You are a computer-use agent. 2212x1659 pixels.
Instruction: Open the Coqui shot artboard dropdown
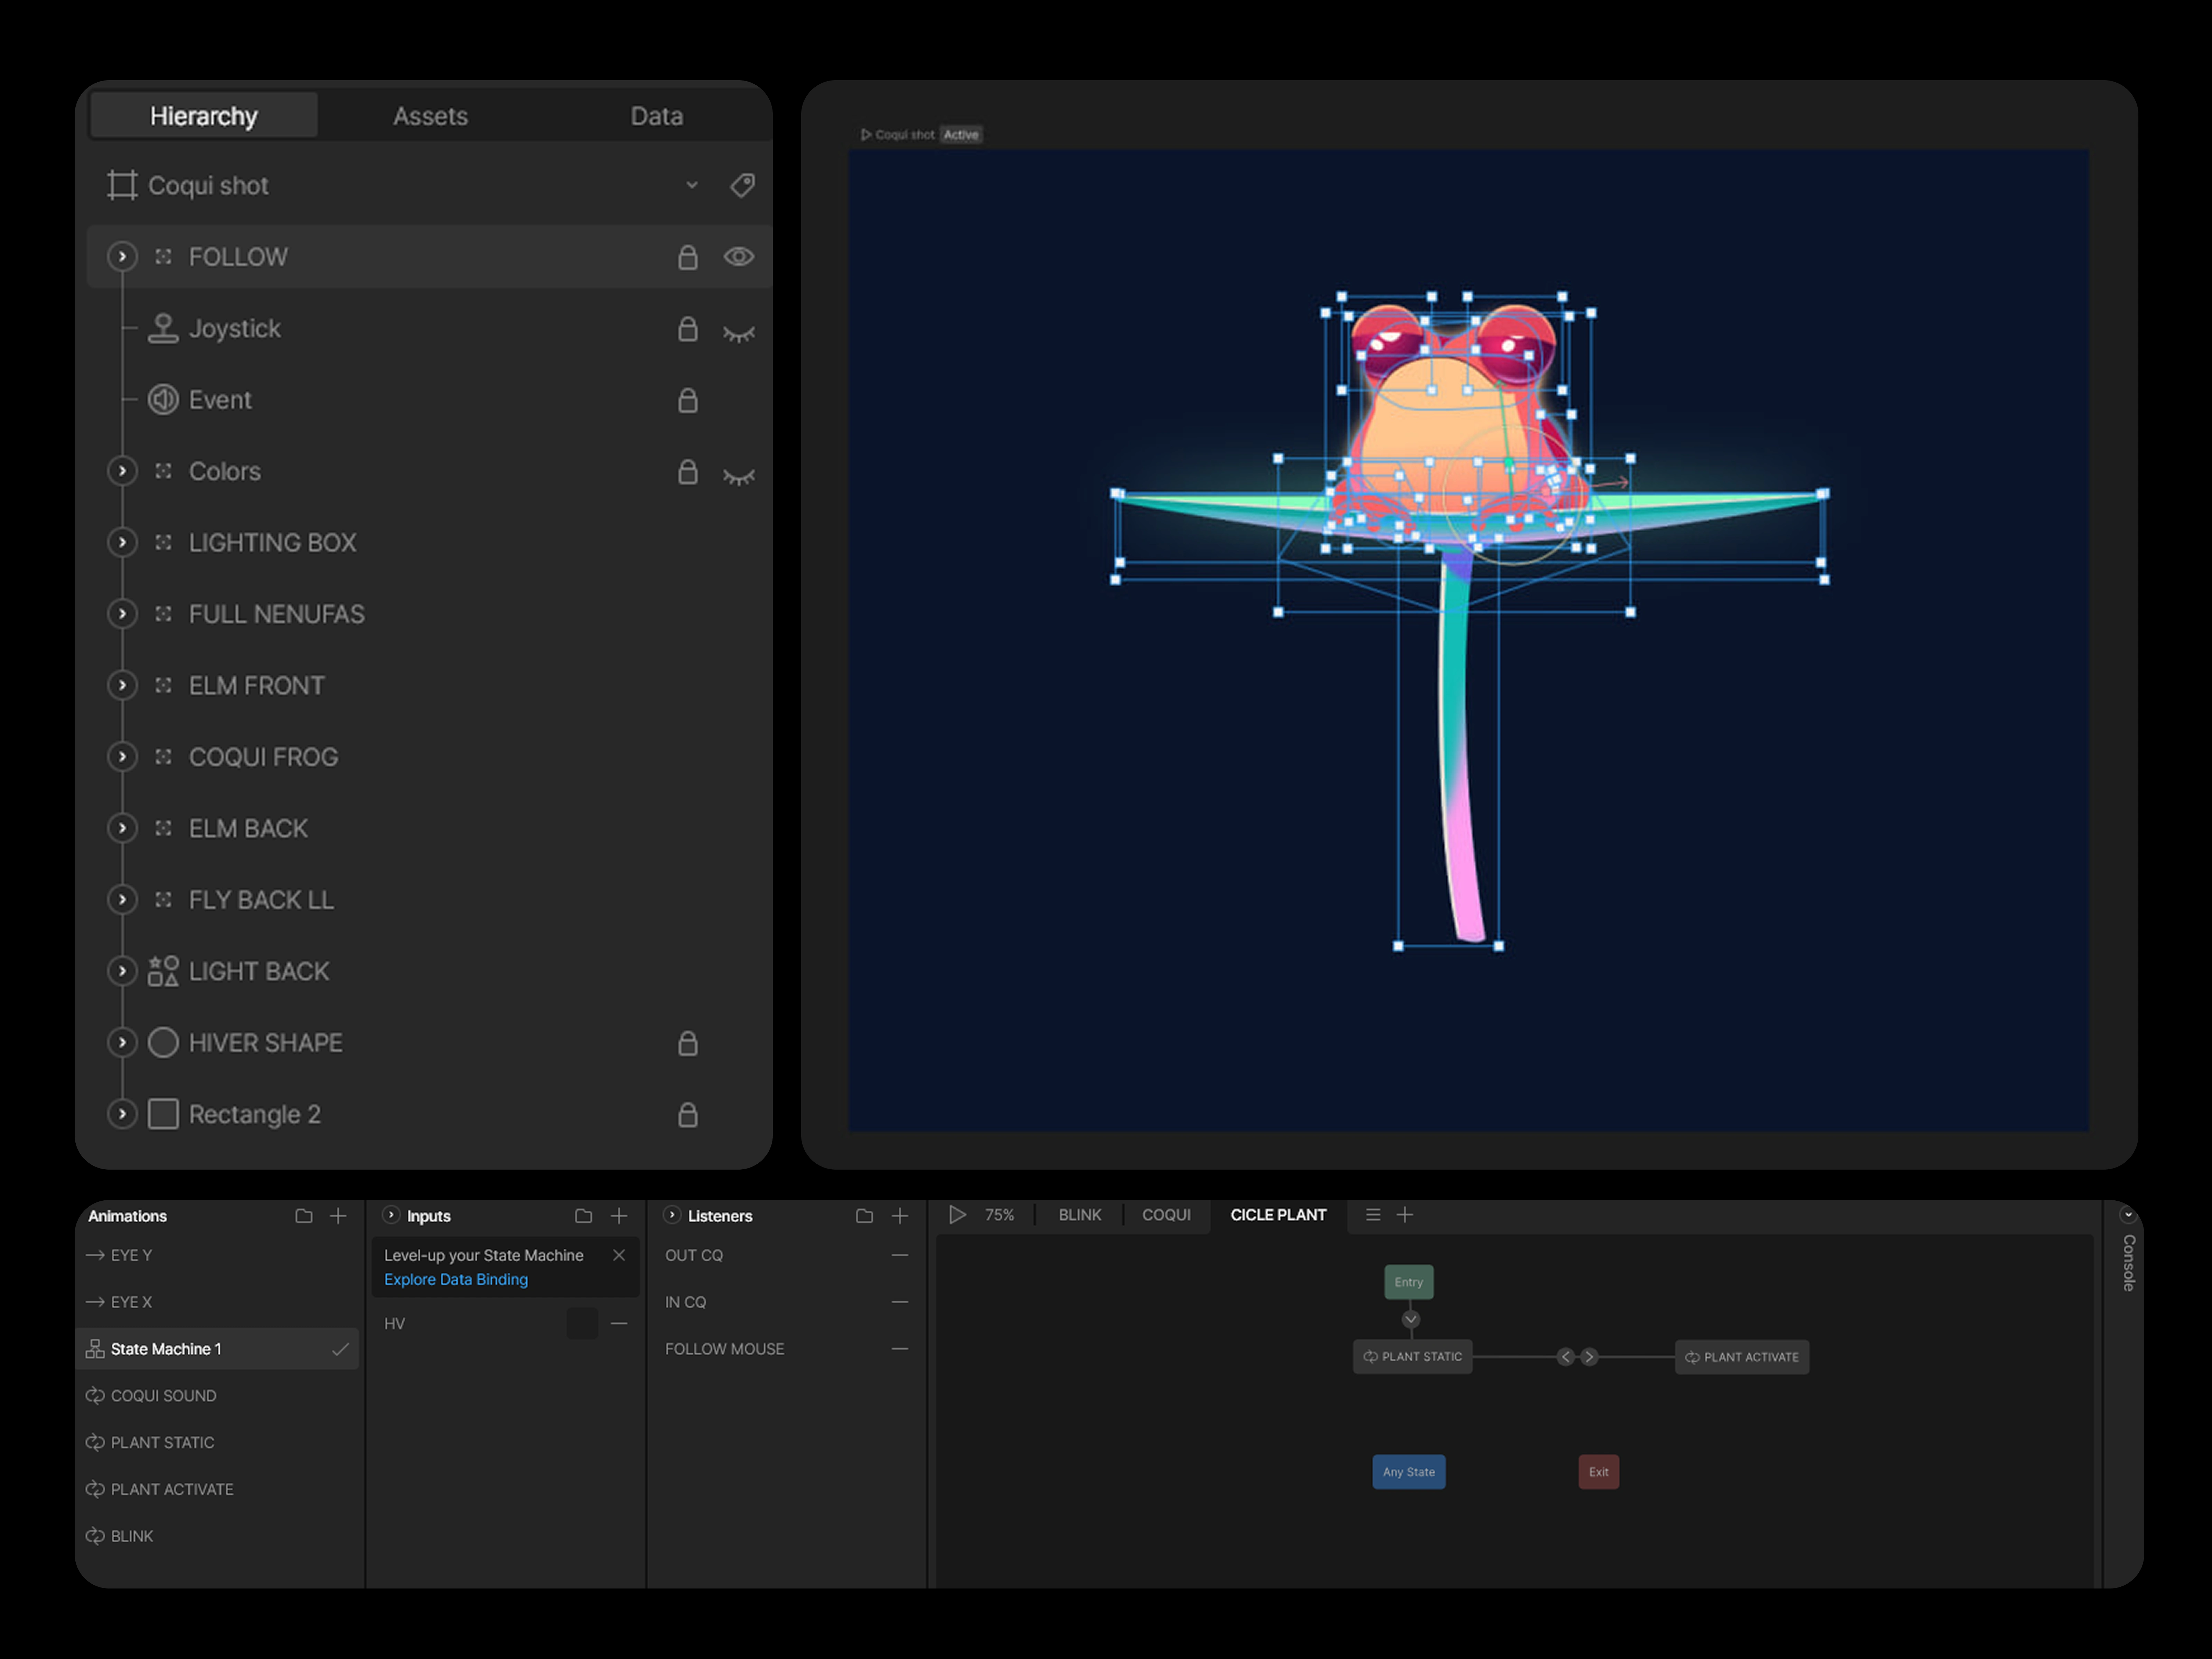click(691, 185)
